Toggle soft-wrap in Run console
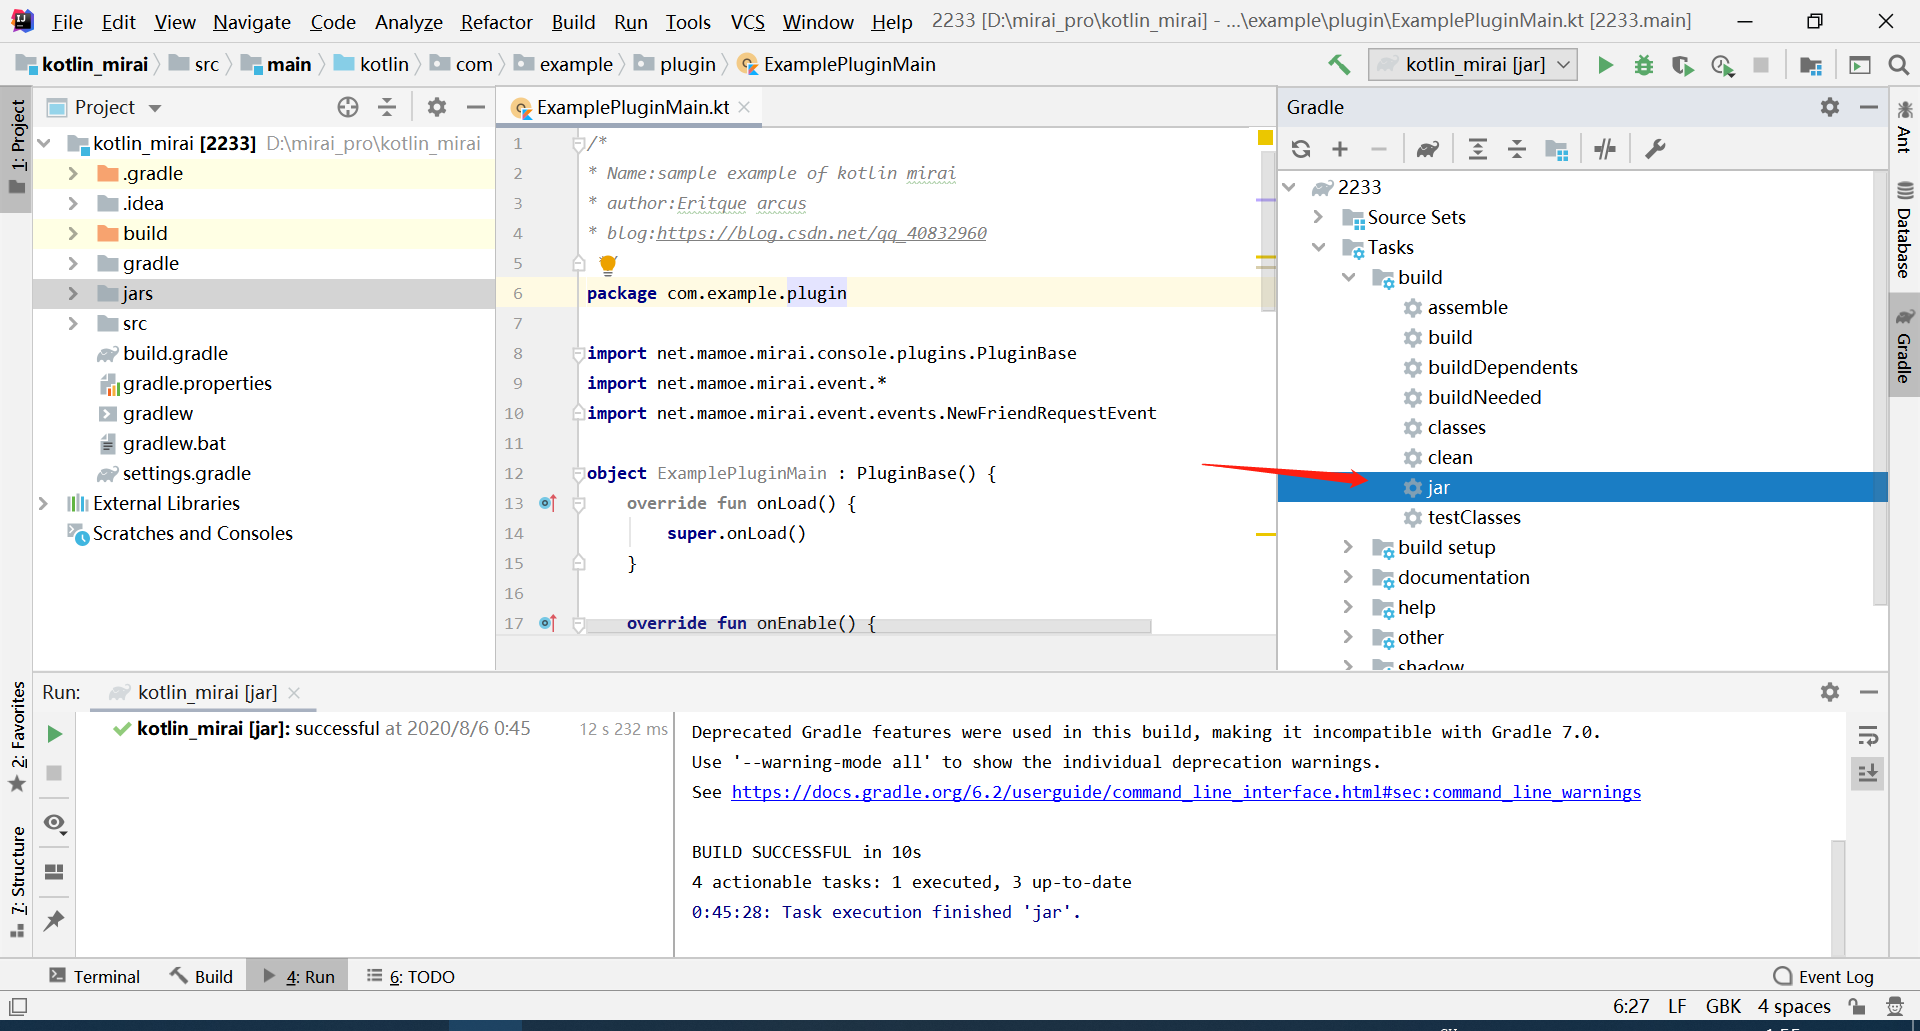 [x=1867, y=736]
